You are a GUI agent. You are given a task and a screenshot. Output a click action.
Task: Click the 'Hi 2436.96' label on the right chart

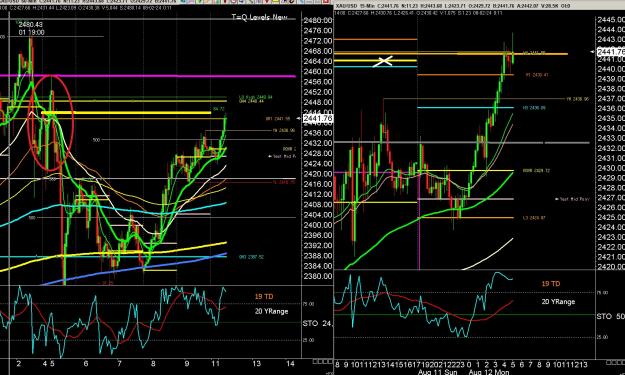[x=578, y=99]
